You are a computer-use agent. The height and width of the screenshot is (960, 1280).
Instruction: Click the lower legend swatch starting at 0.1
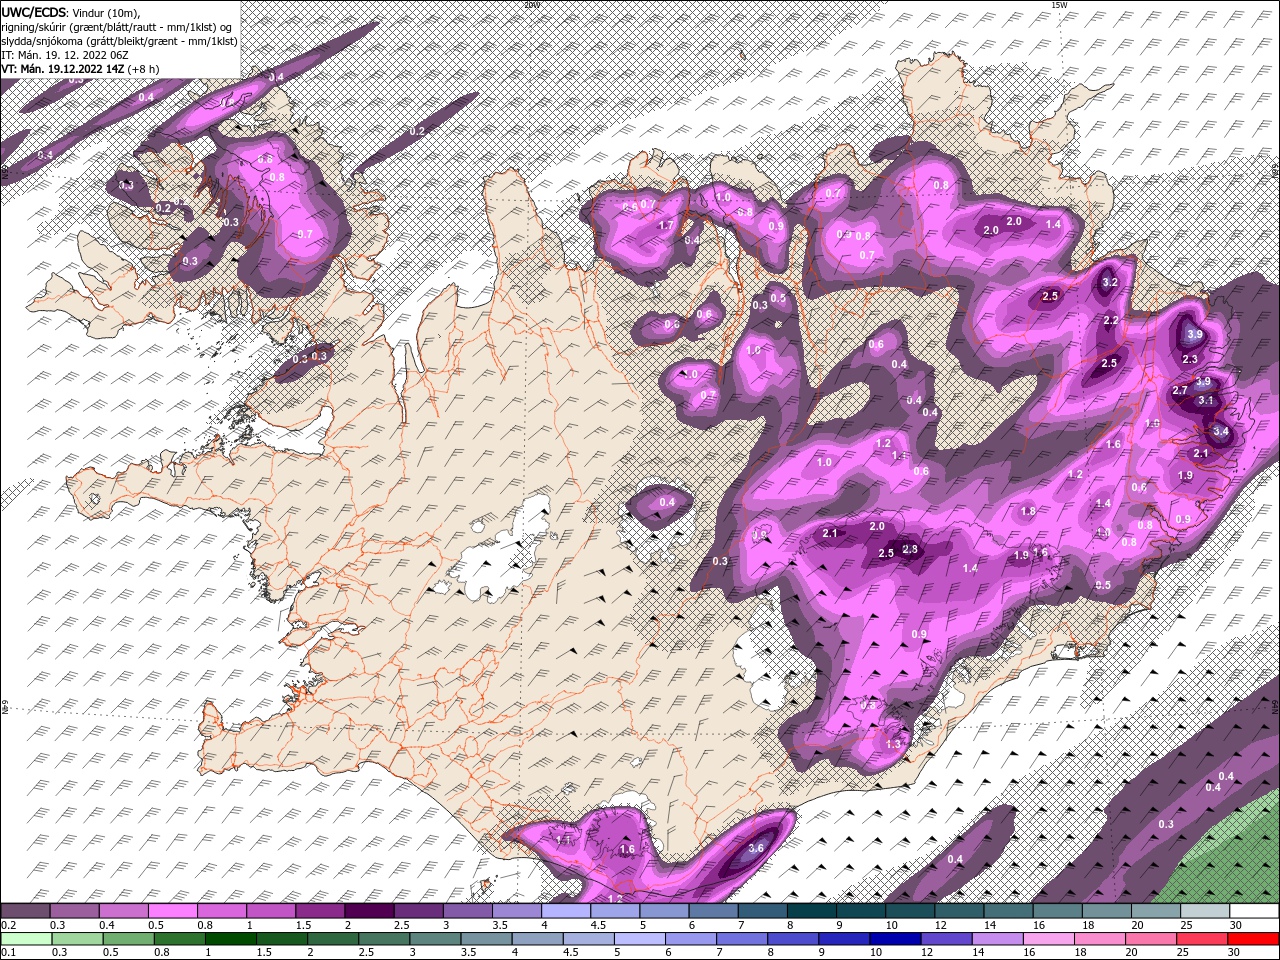coord(26,938)
